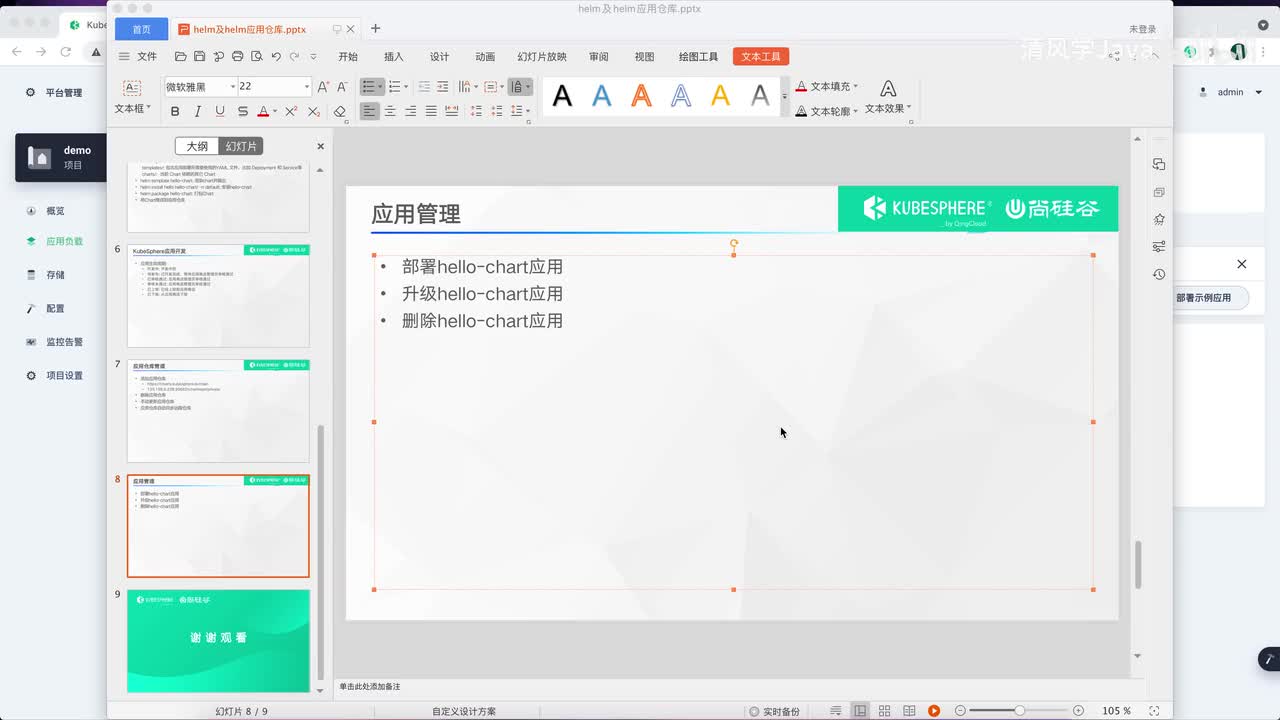Right align the paragraph text
1280x720 pixels.
point(410,111)
